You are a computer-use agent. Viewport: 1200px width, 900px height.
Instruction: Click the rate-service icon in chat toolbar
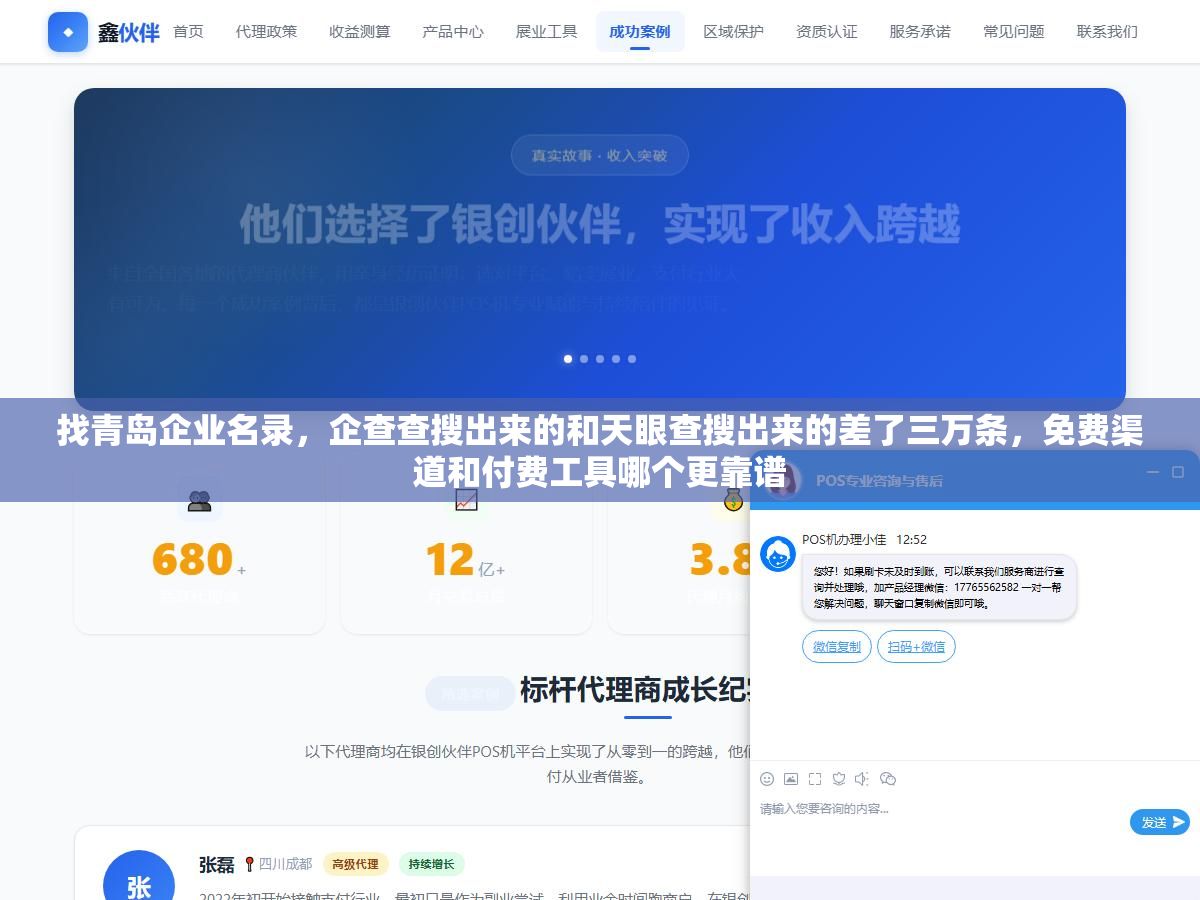click(839, 779)
